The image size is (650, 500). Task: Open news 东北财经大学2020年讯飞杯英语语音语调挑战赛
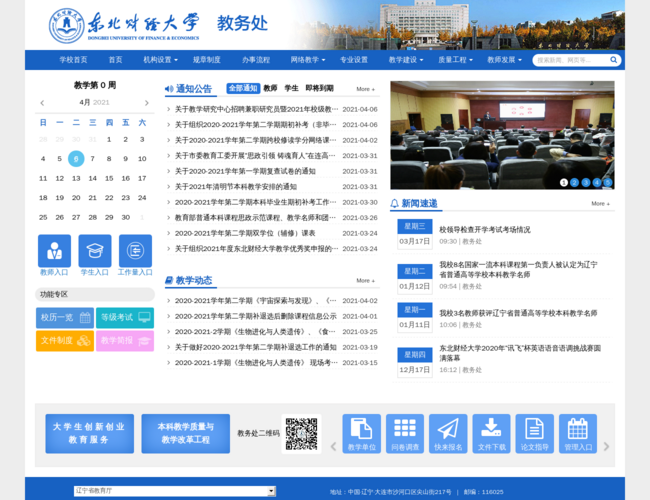pyautogui.click(x=520, y=353)
